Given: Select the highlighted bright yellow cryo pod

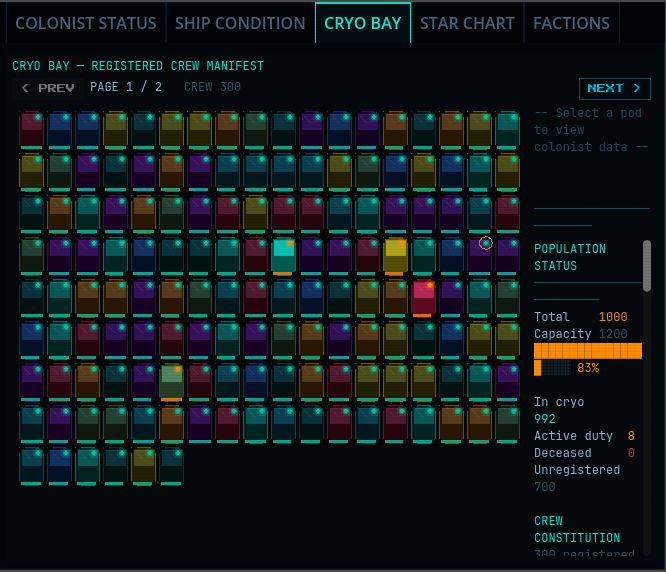Looking at the screenshot, I should point(395,256).
